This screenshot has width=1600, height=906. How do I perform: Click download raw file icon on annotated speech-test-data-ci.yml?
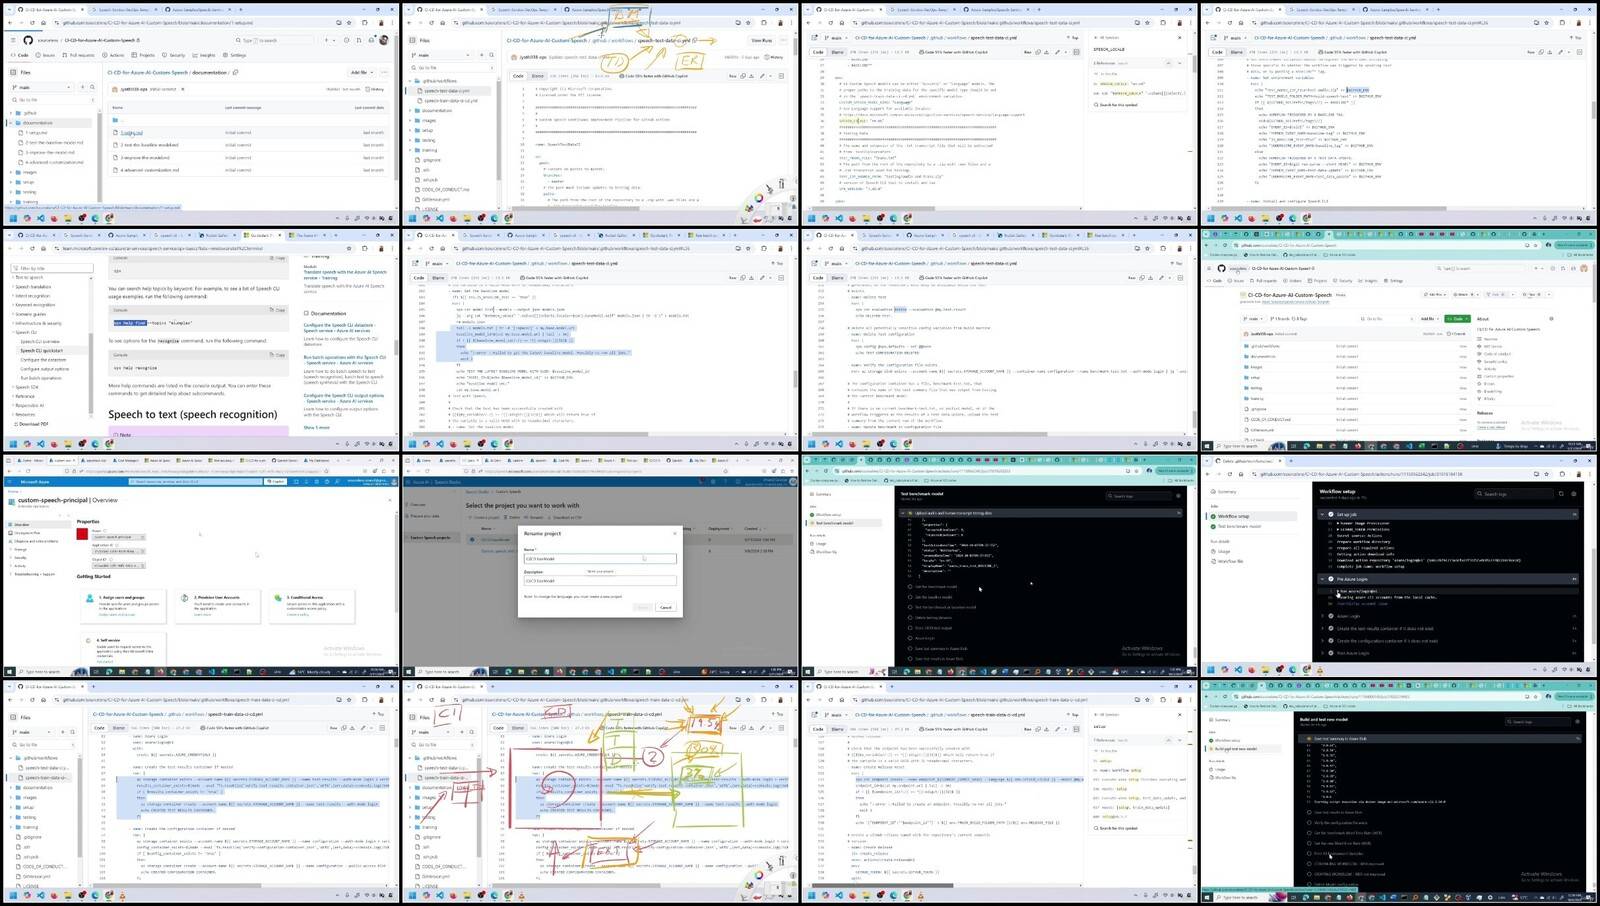click(751, 75)
